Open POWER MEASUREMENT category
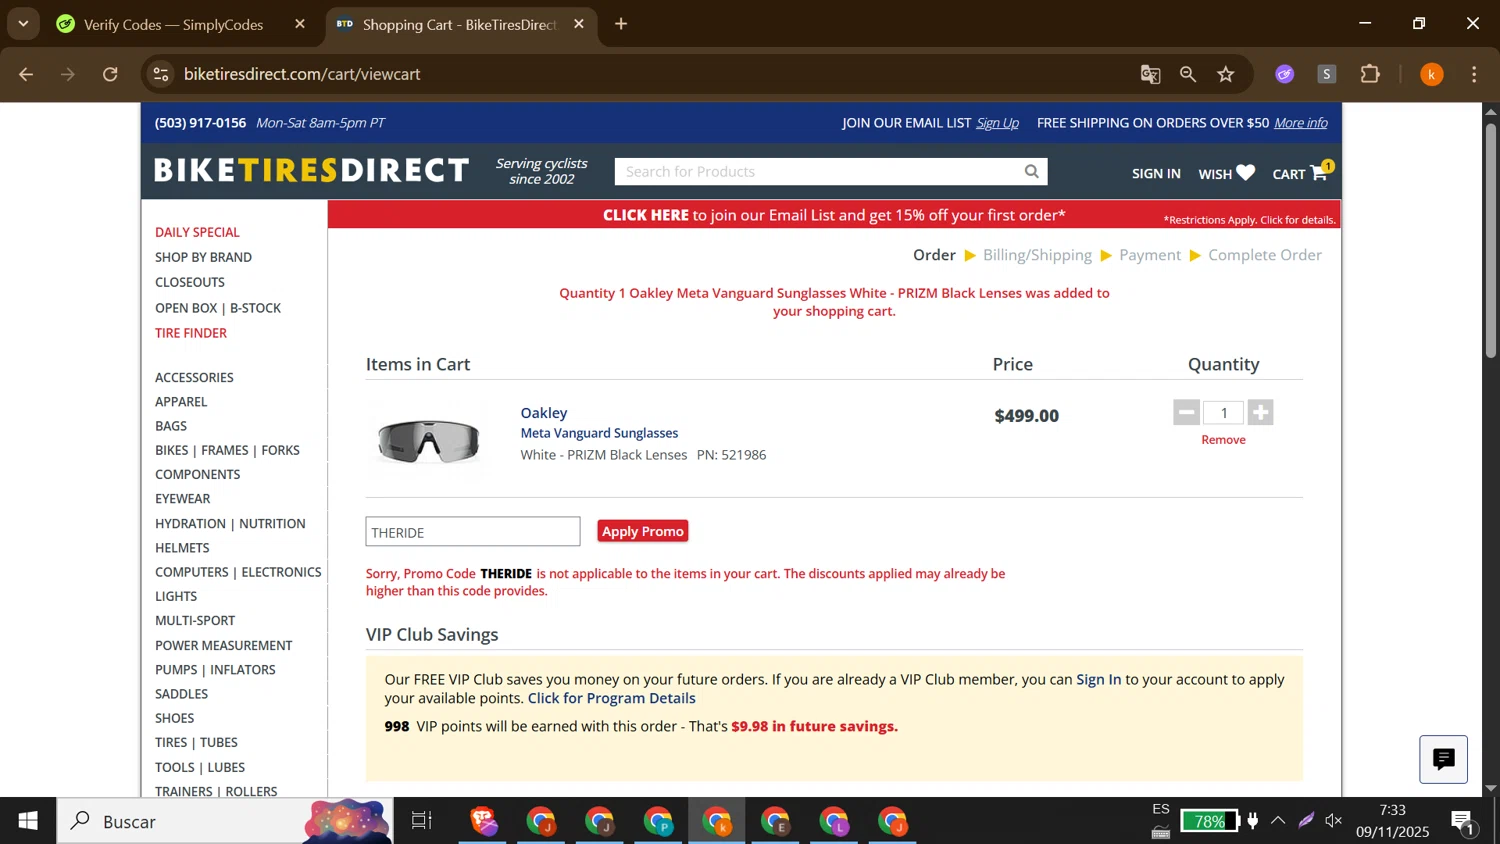 click(224, 646)
